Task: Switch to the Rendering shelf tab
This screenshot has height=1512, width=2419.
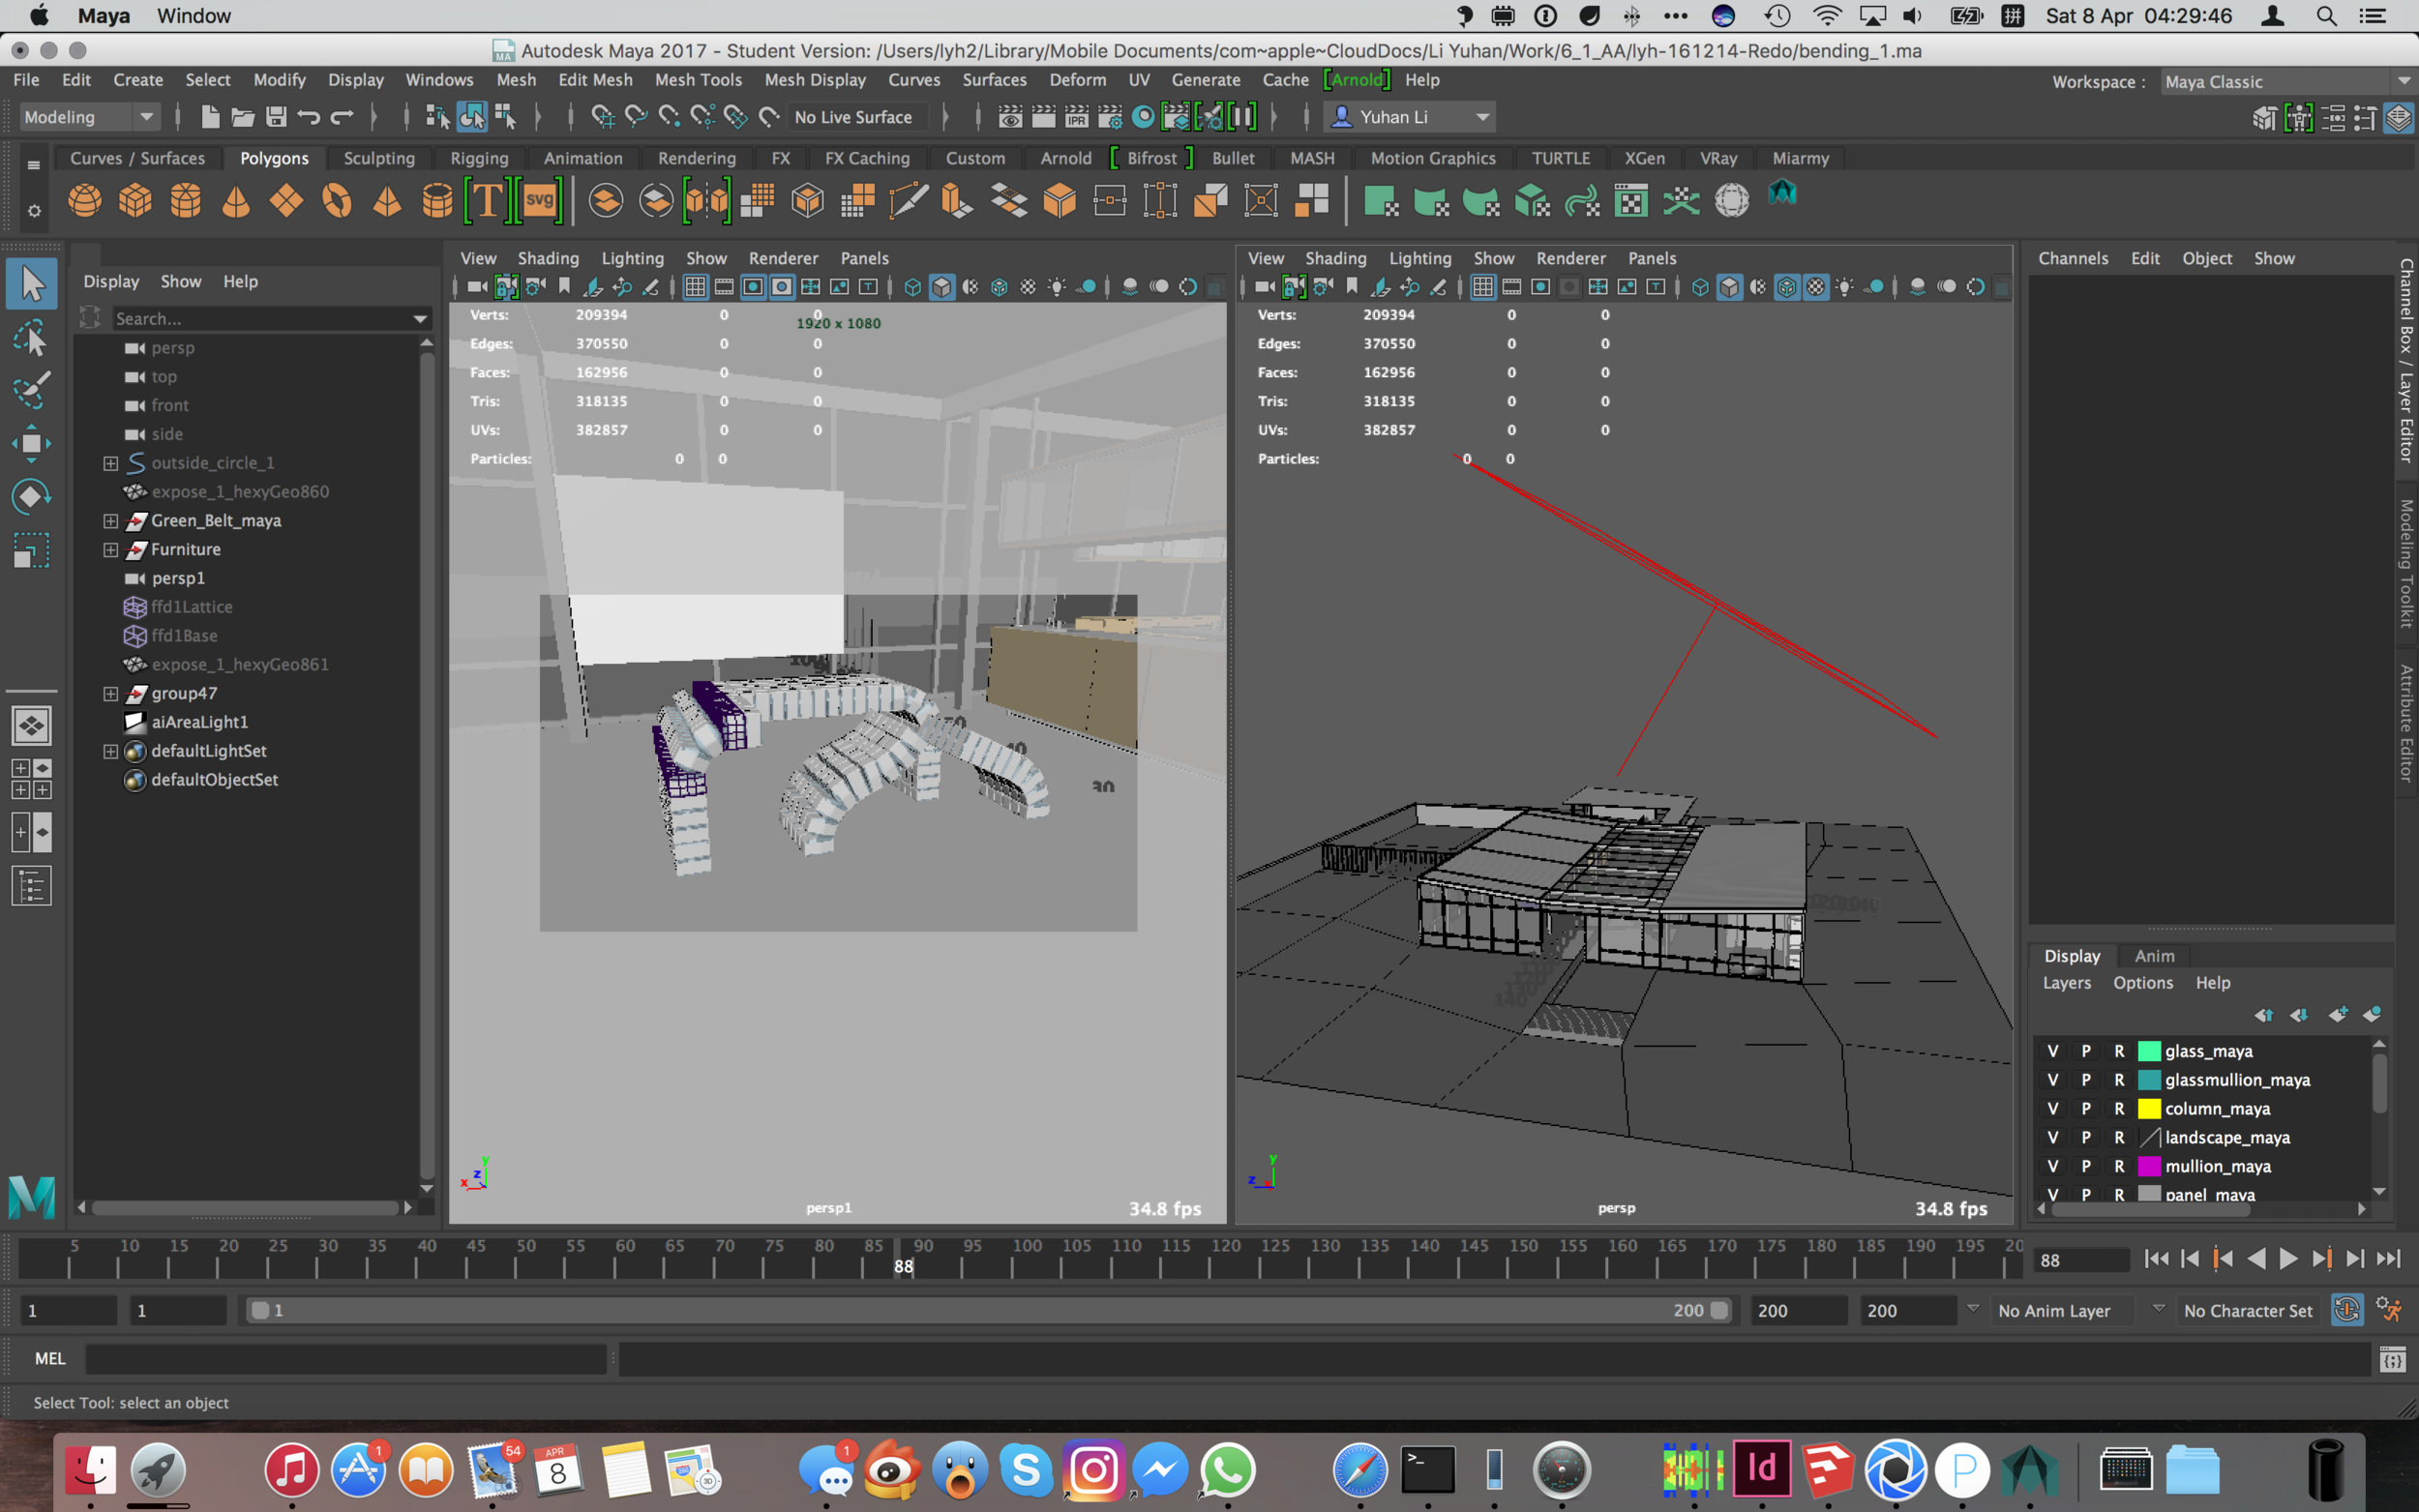Action: (696, 158)
